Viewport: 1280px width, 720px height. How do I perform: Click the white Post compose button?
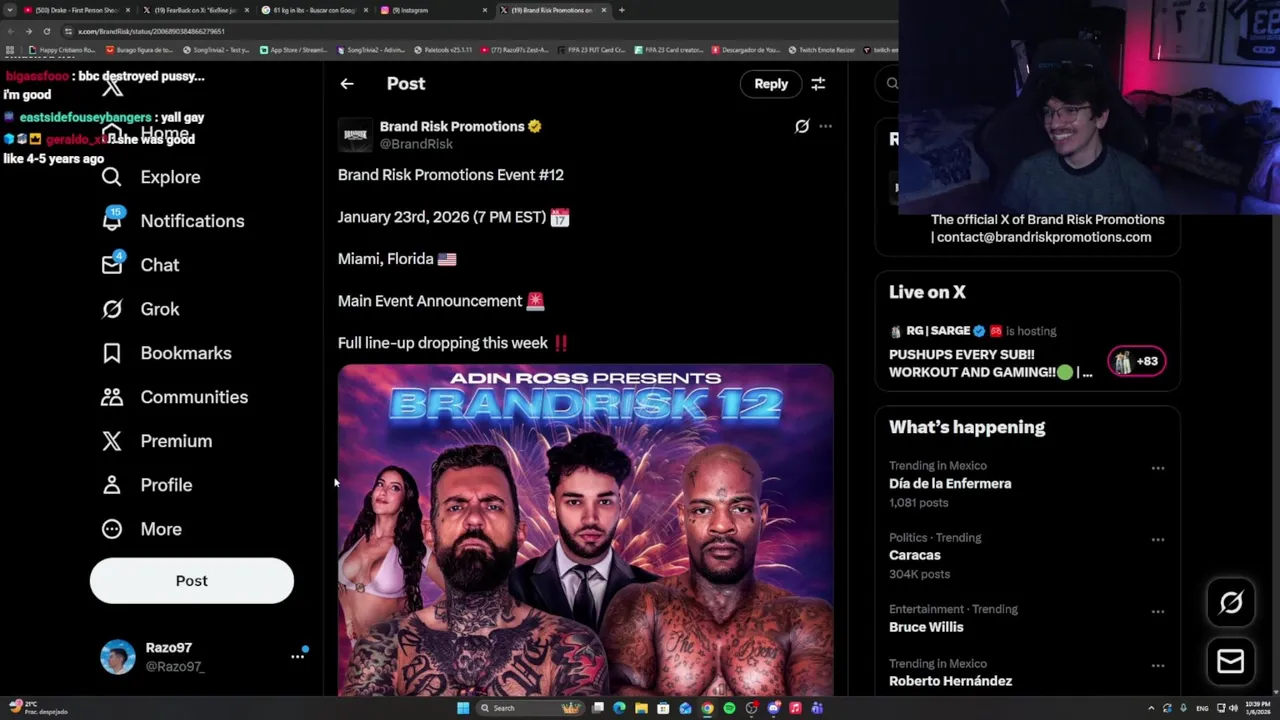(192, 581)
